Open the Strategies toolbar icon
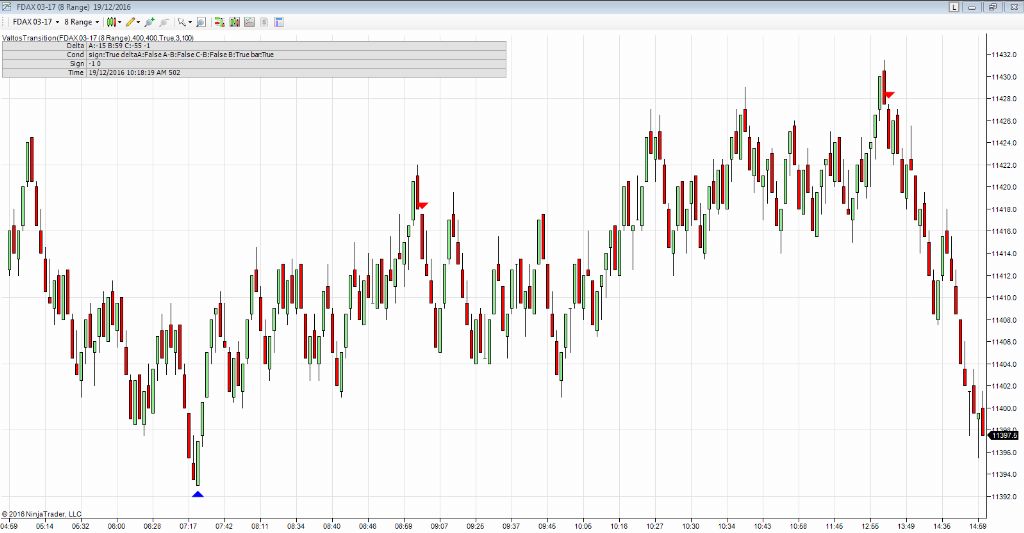Image resolution: width=1024 pixels, height=533 pixels. point(234,21)
